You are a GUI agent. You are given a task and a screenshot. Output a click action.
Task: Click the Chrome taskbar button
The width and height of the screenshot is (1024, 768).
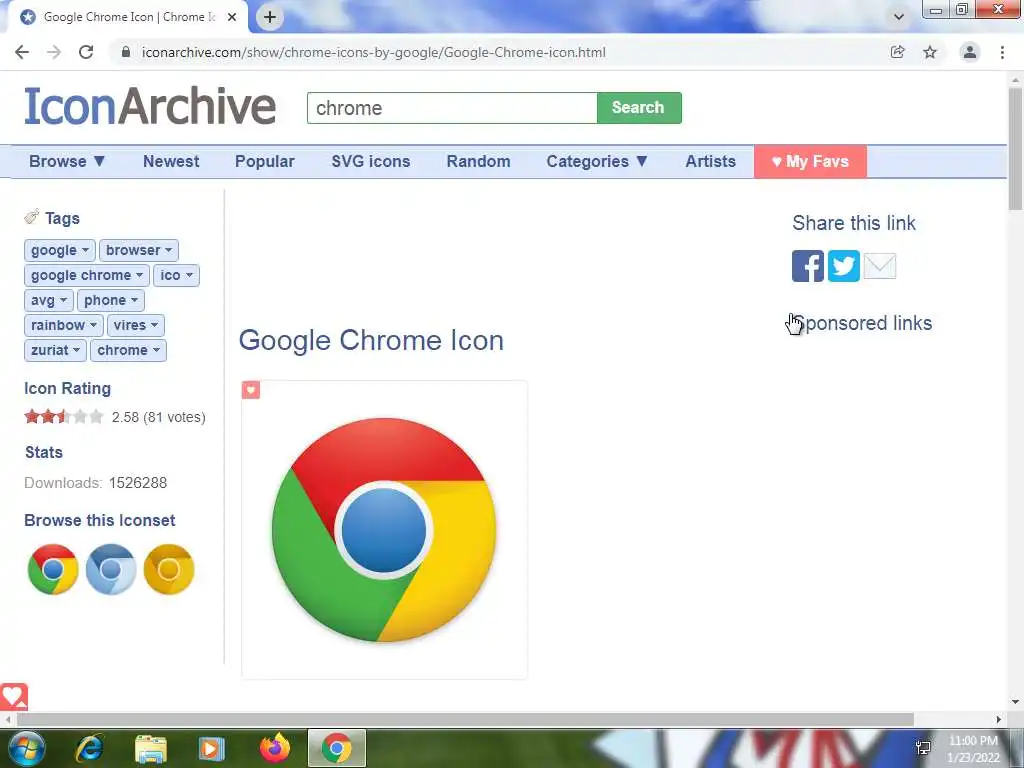337,748
